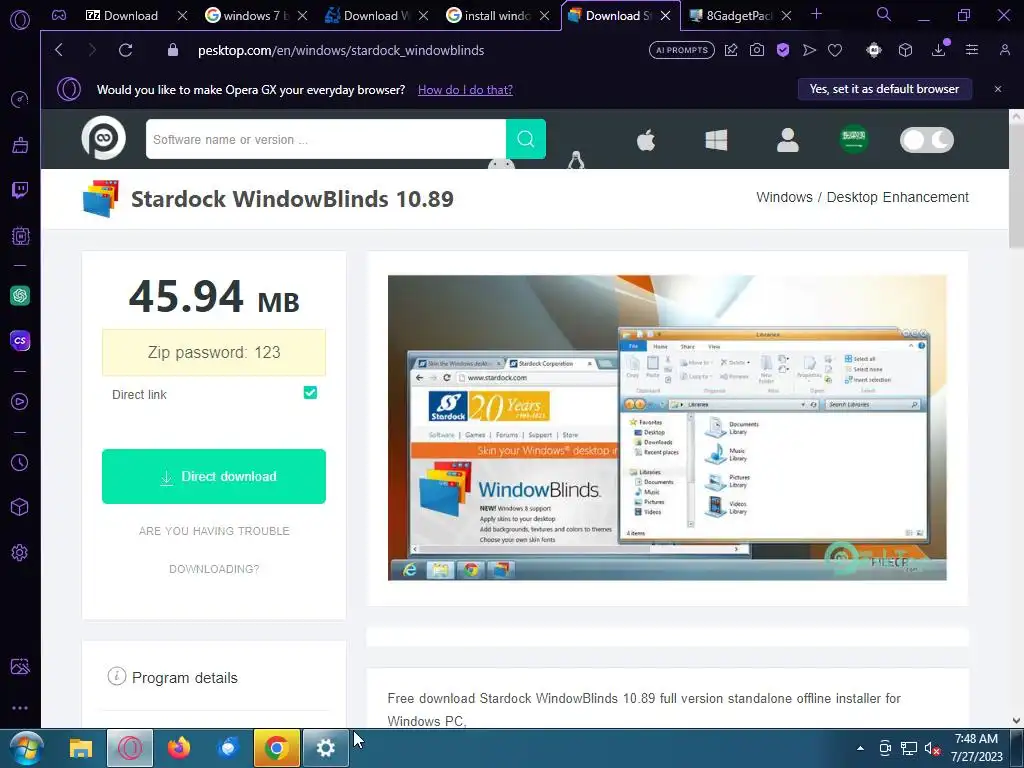Screen dimensions: 1024x768
Task: Click the AI PROMPTS button
Action: coord(682,50)
